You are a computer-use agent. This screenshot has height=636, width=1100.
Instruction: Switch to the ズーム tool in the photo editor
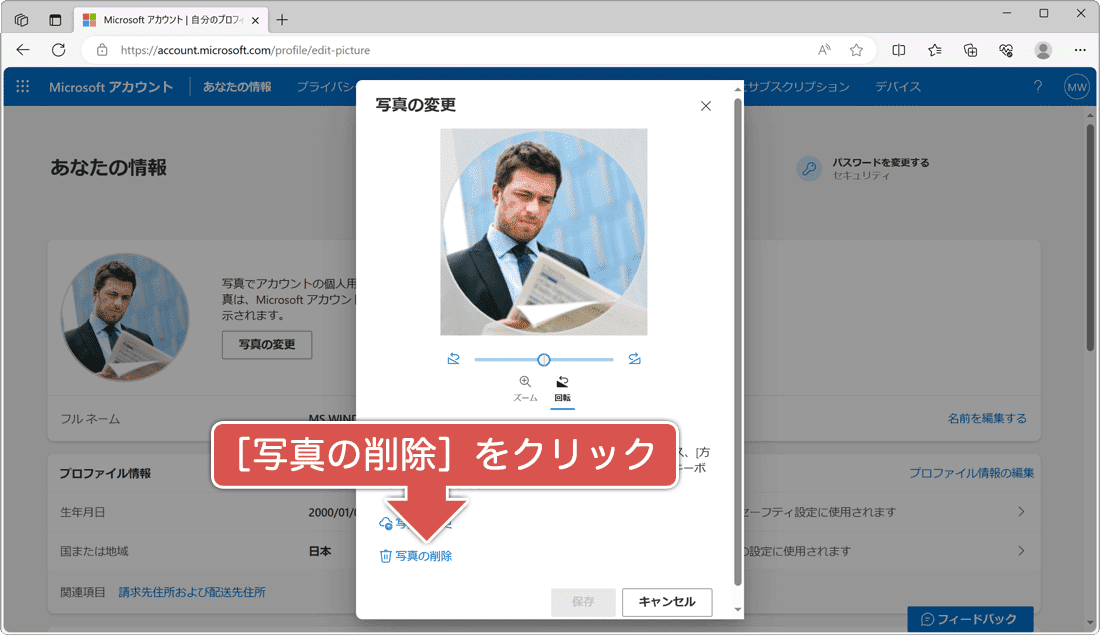click(524, 388)
